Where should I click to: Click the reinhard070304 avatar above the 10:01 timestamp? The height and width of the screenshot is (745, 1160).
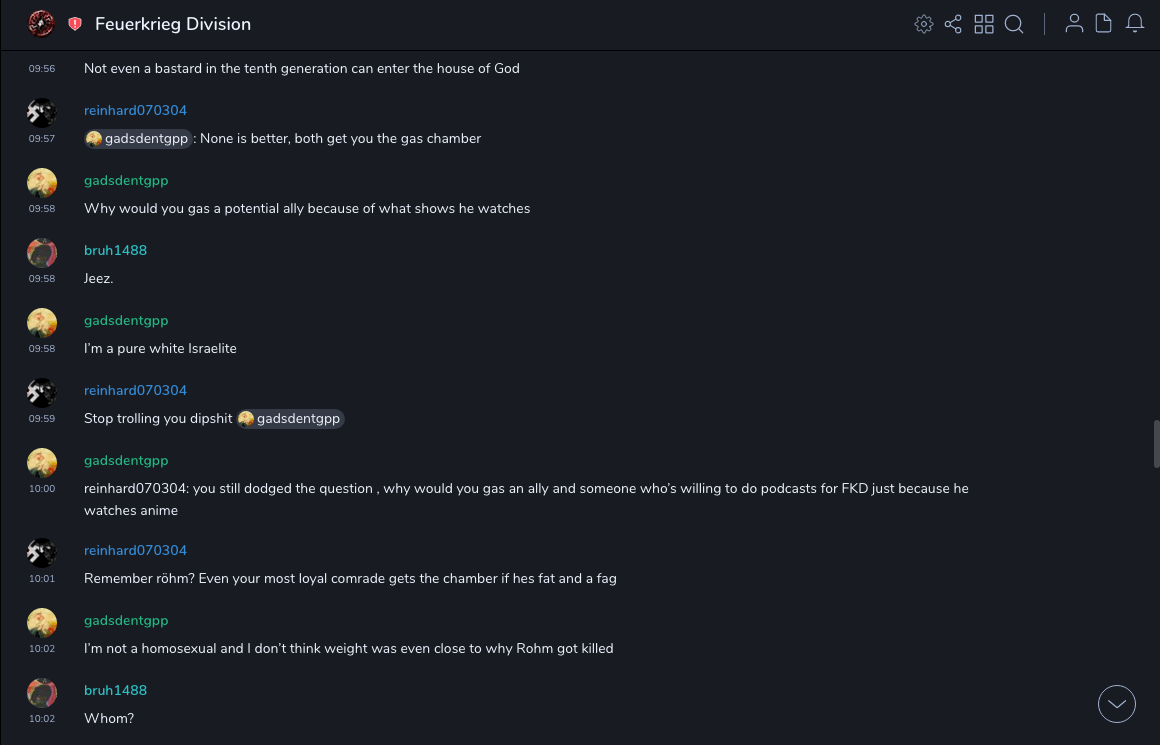click(42, 552)
